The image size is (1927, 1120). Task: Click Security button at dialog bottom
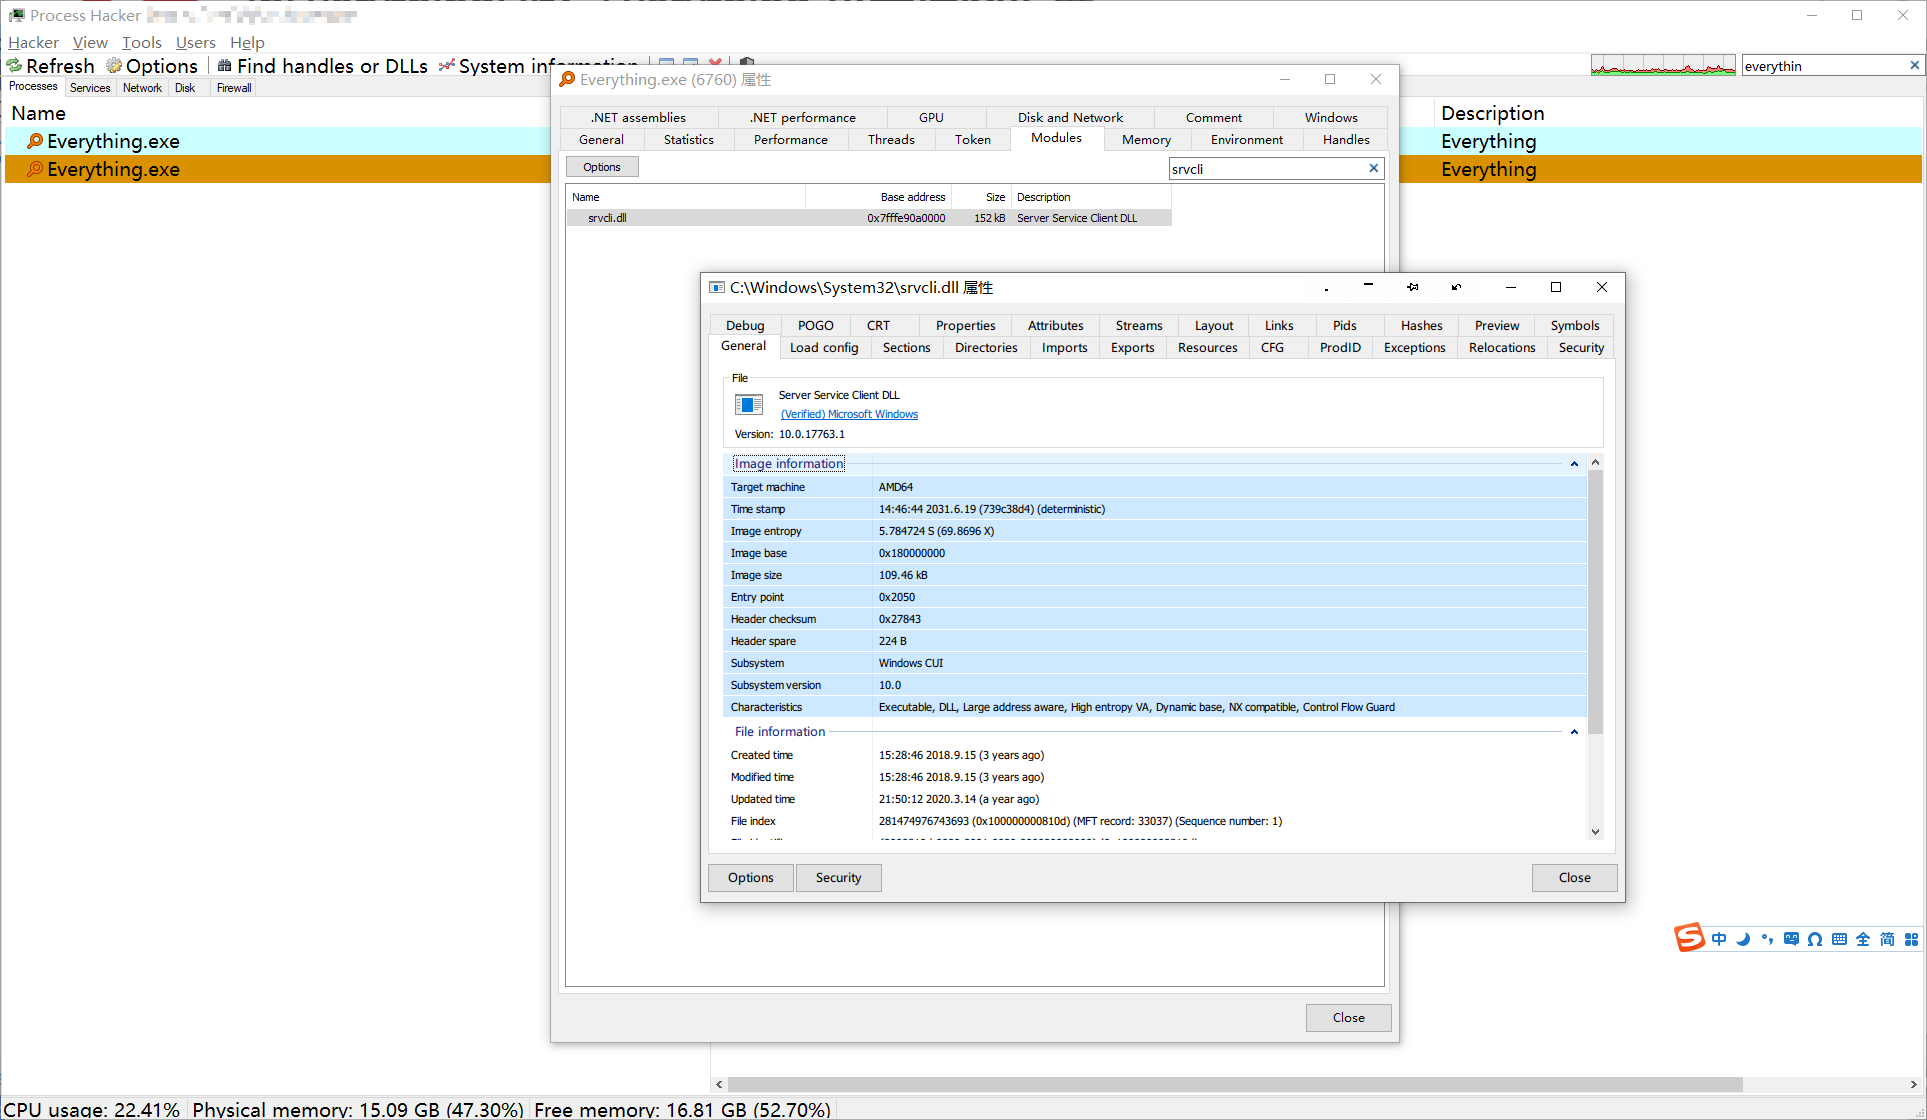click(x=838, y=877)
